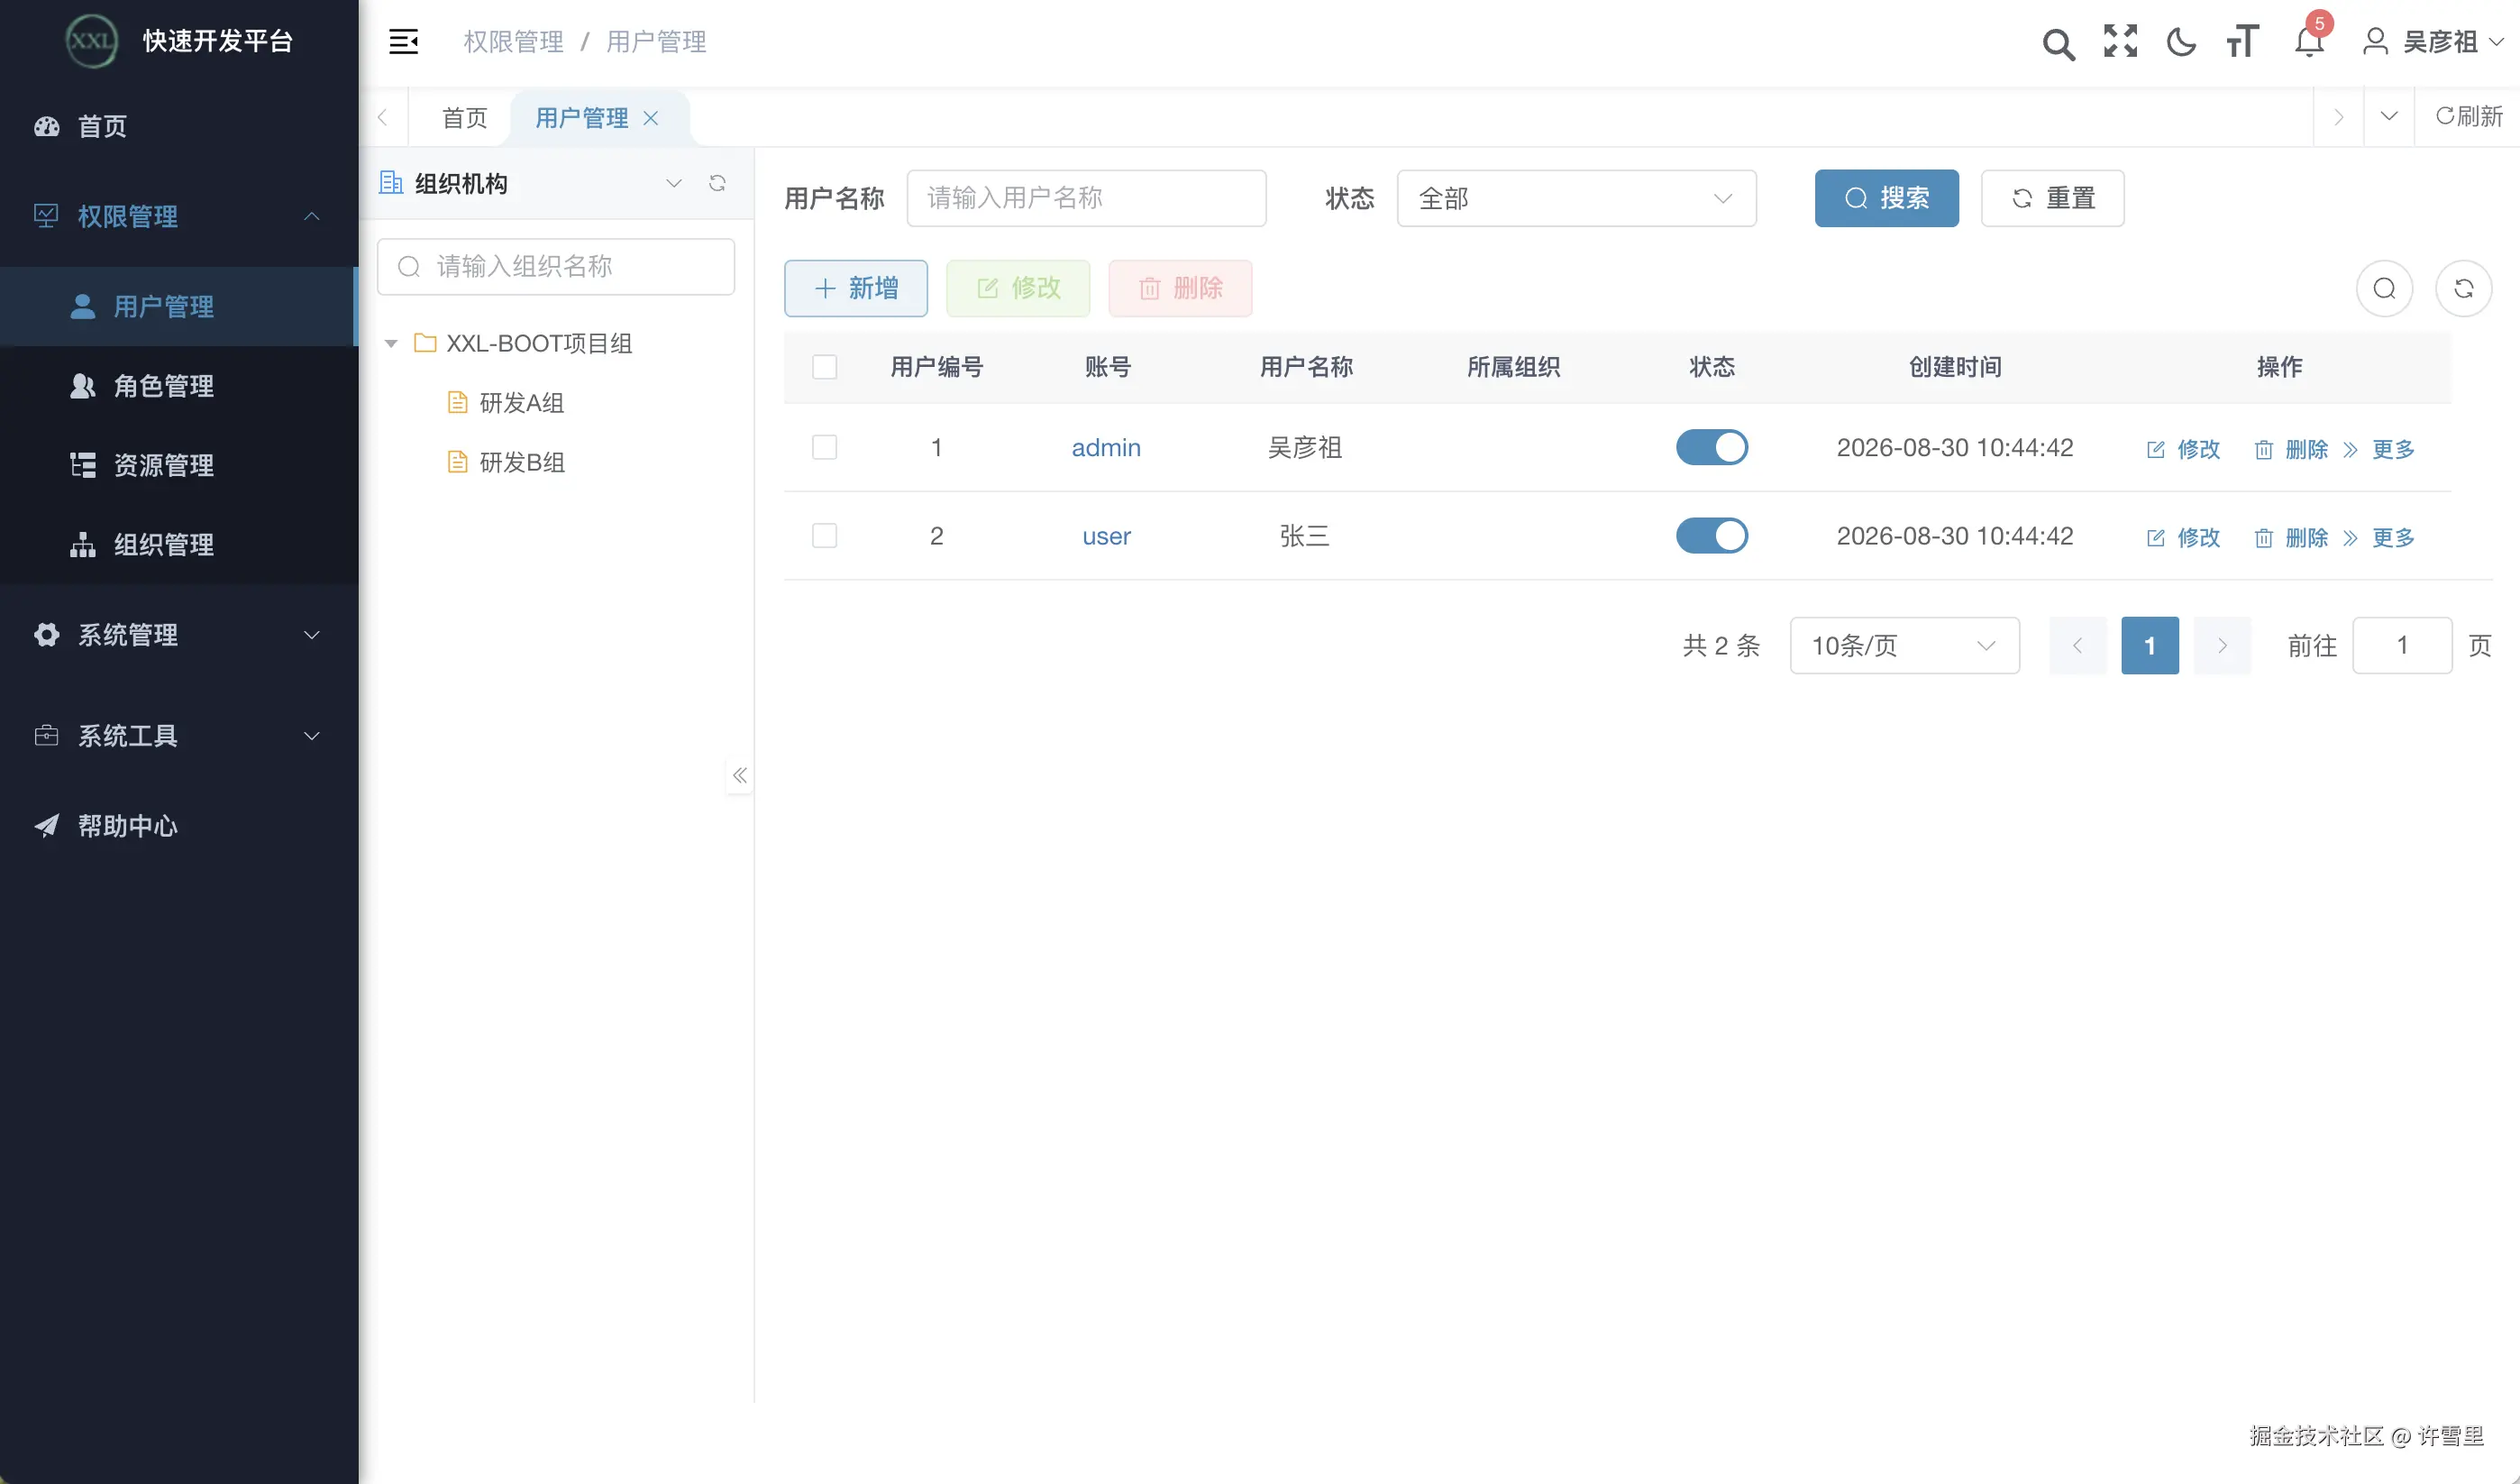Toggle the select-all header checkbox

824,367
